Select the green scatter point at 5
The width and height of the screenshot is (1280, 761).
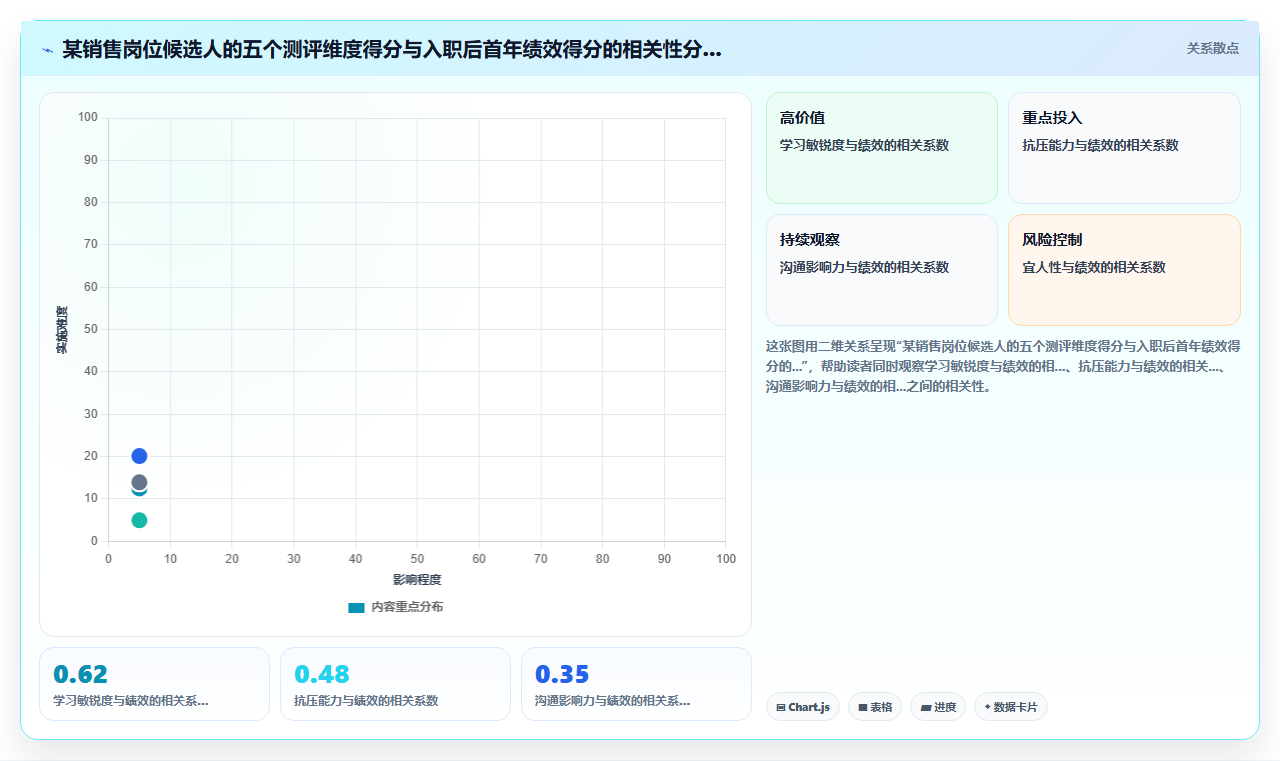click(x=139, y=520)
